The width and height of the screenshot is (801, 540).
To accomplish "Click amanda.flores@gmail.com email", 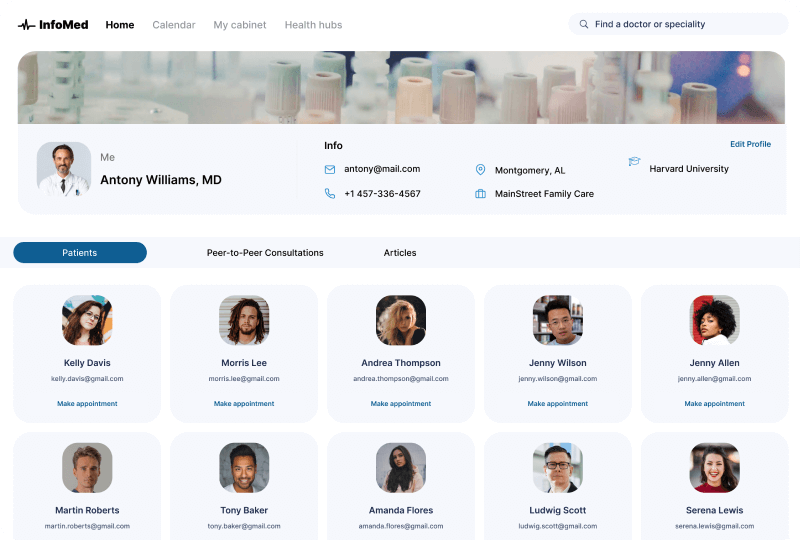I will pos(400,526).
